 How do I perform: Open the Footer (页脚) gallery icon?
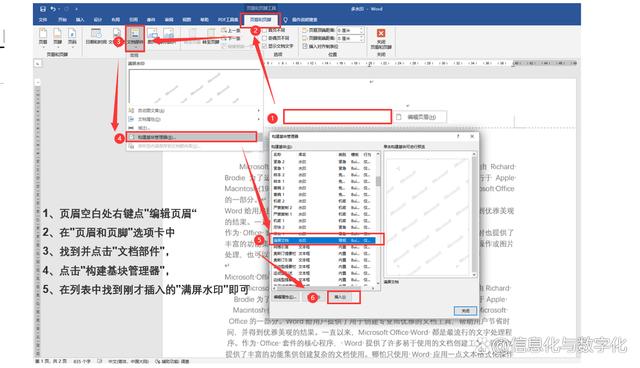(58, 36)
